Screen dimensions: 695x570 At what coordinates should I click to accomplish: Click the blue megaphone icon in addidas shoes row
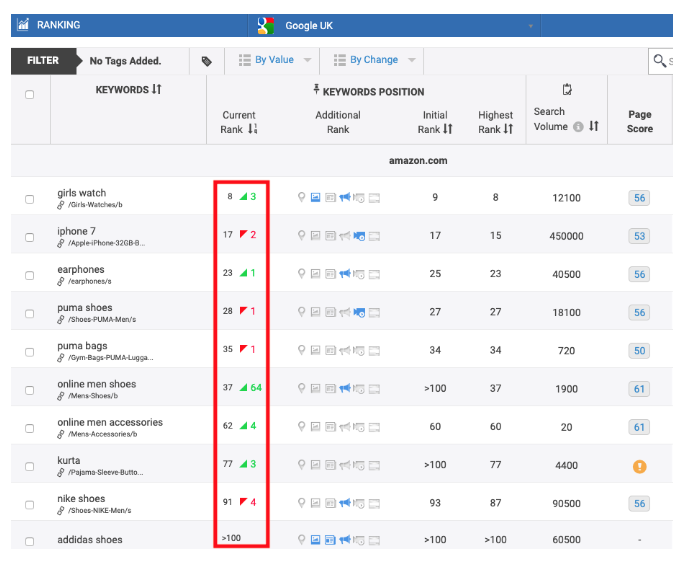pyautogui.click(x=345, y=540)
